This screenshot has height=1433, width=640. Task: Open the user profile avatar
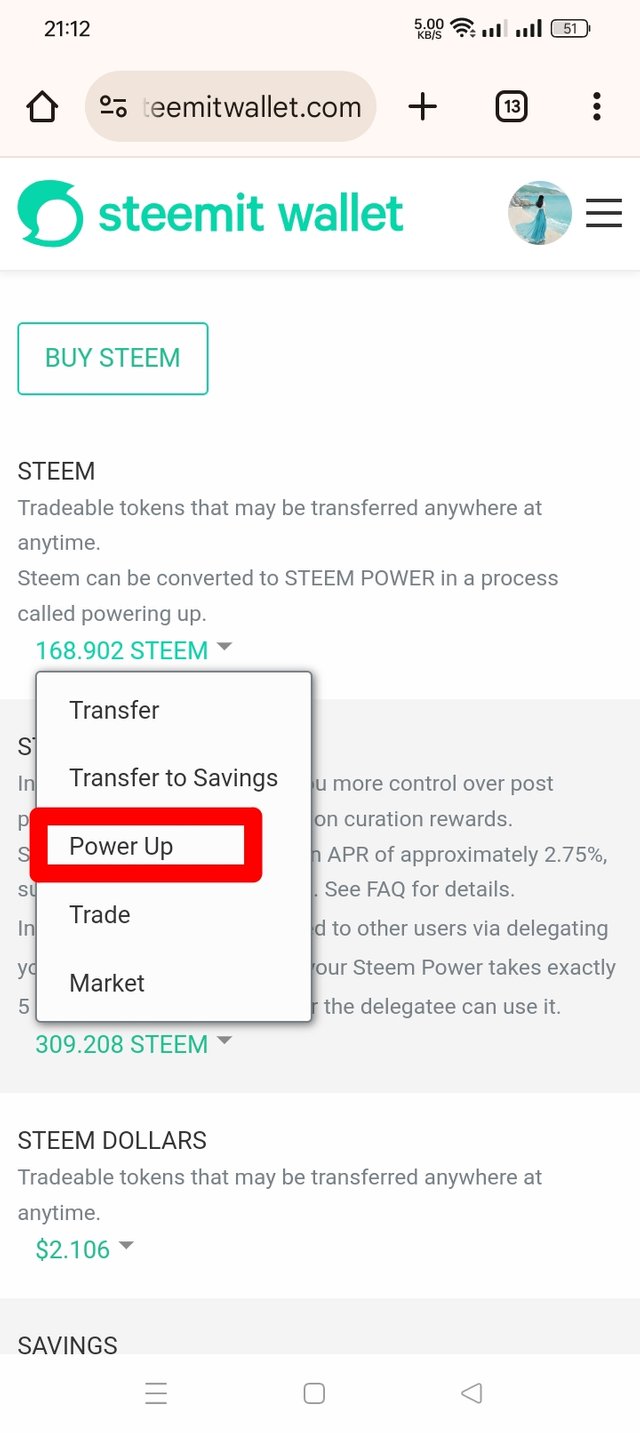point(540,213)
